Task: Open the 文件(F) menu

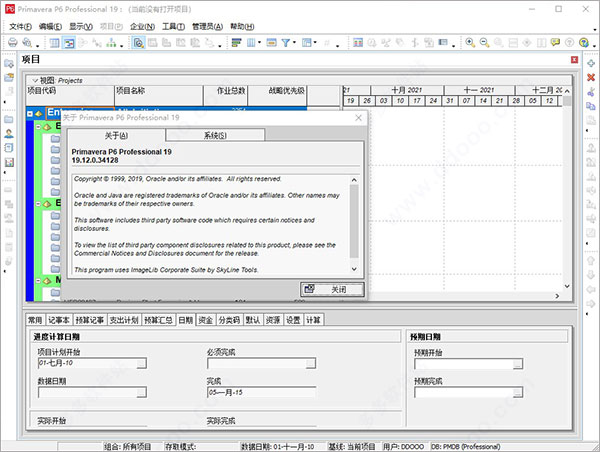Action: (x=20, y=26)
